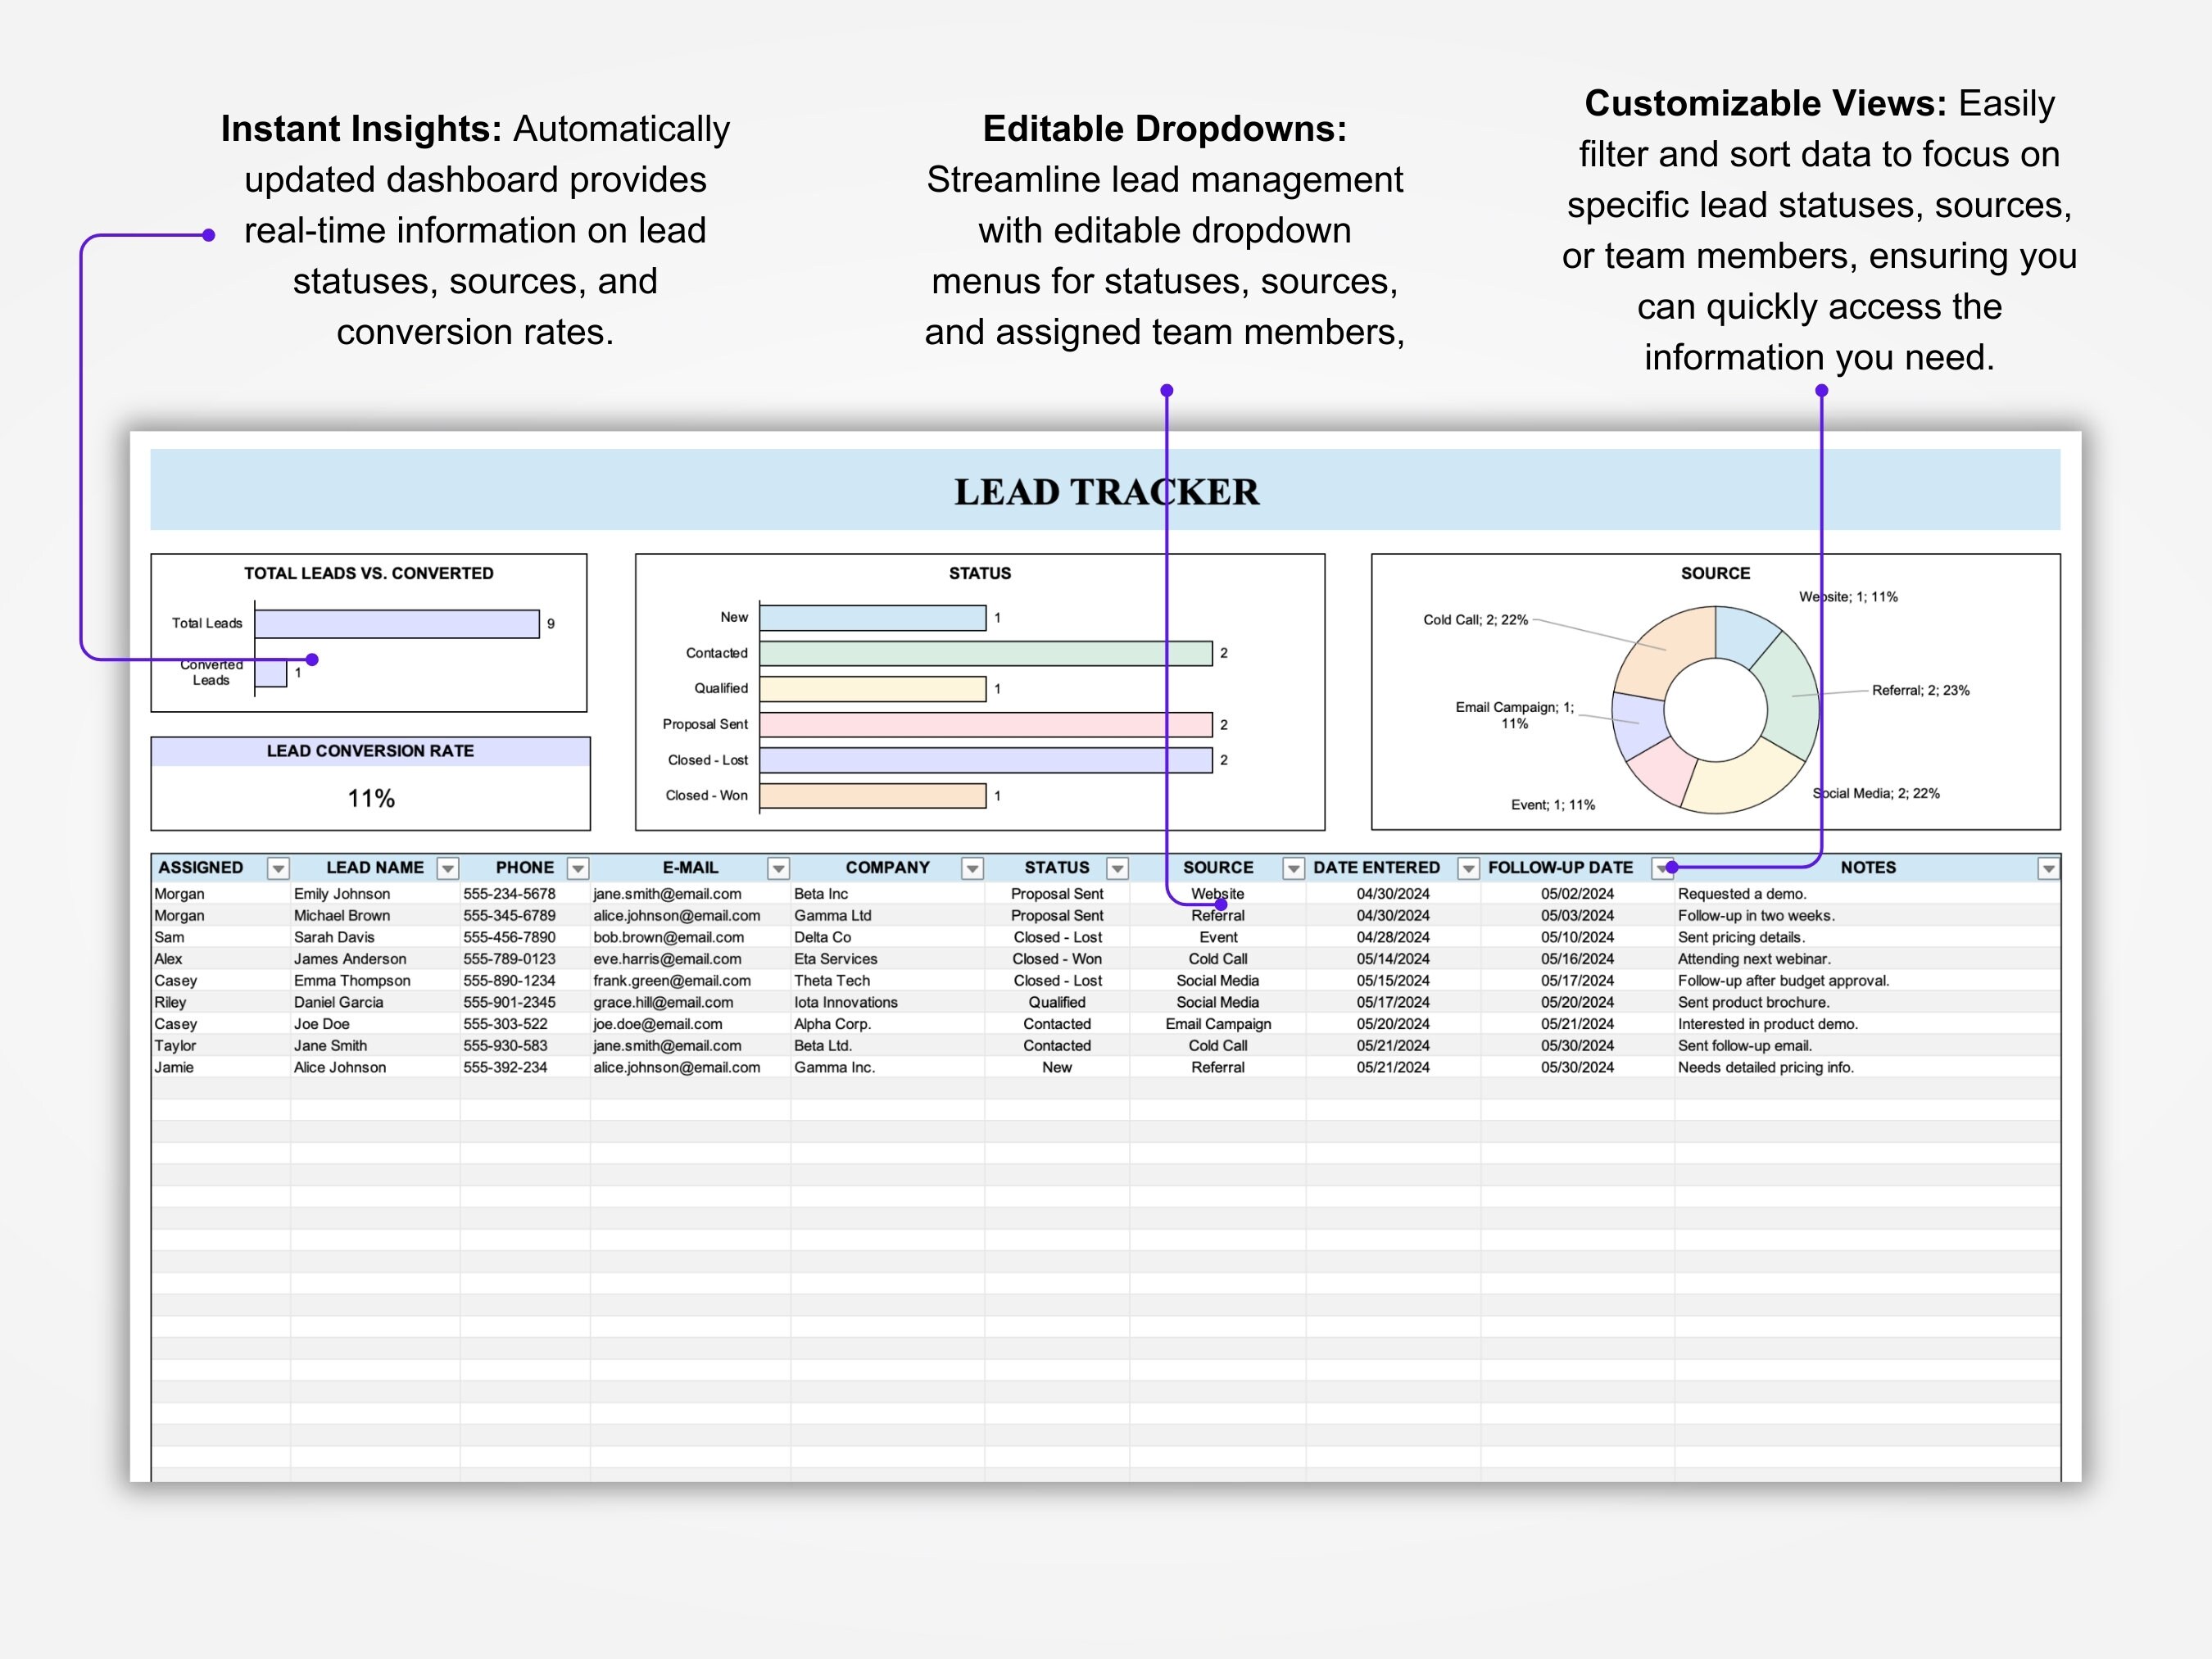The height and width of the screenshot is (1659, 2212).
Task: Click the LEAD TRACKER title
Action: [1106, 491]
